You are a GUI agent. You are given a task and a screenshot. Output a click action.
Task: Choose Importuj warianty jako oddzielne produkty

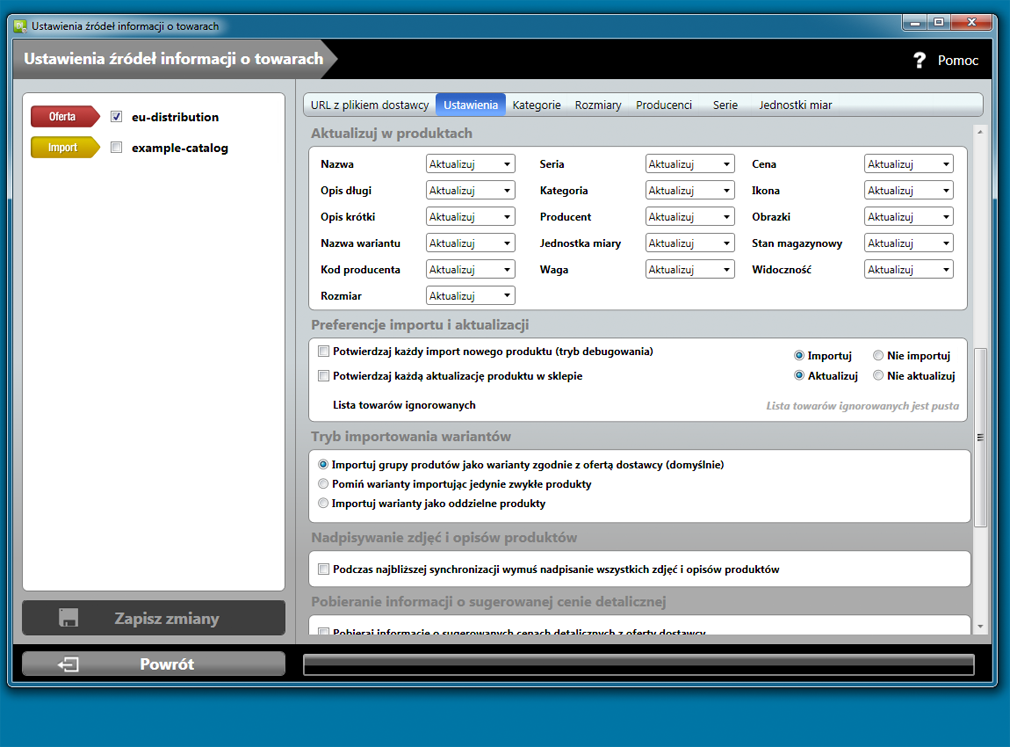coord(323,503)
